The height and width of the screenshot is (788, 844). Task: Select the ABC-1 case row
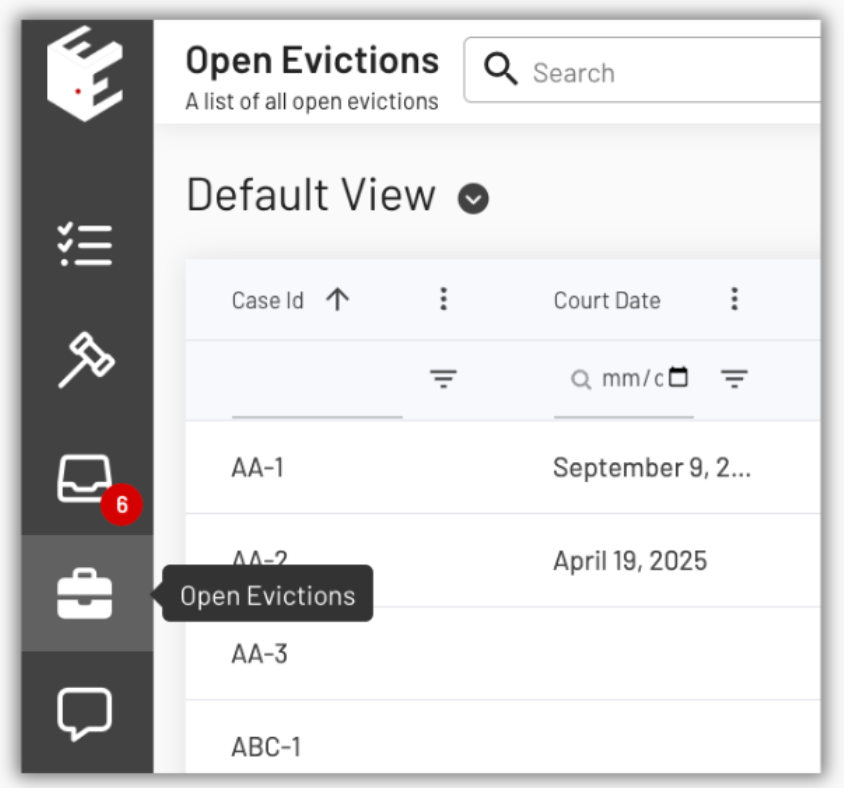[266, 747]
